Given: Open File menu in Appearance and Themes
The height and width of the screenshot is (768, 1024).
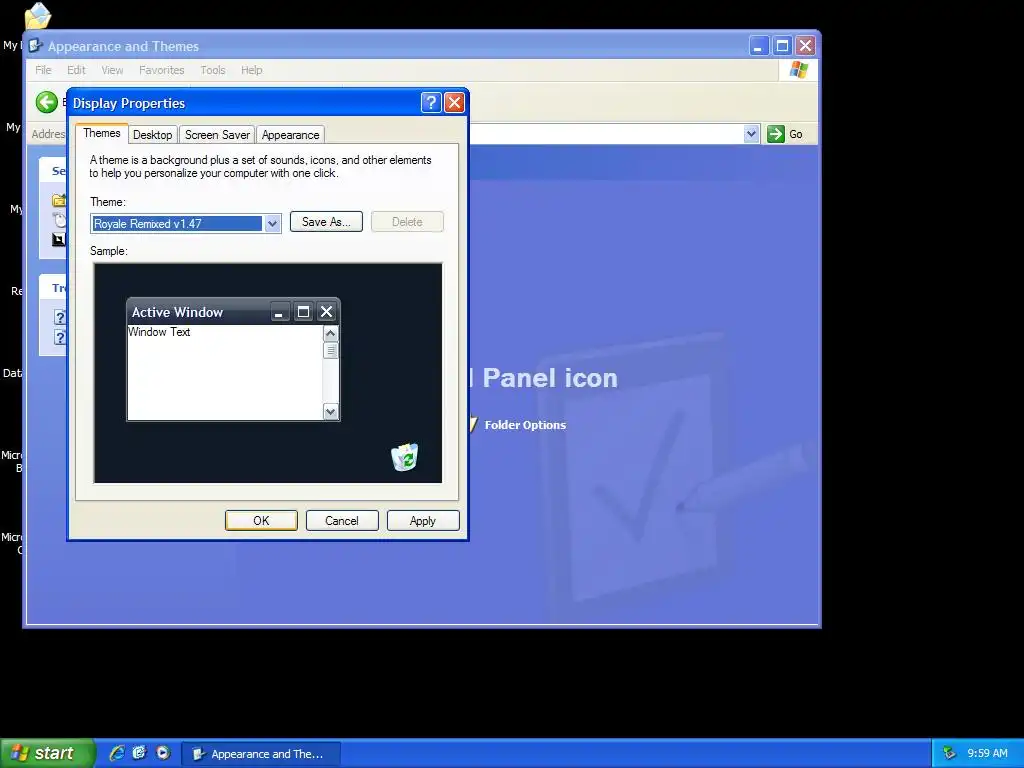Looking at the screenshot, I should pos(43,70).
